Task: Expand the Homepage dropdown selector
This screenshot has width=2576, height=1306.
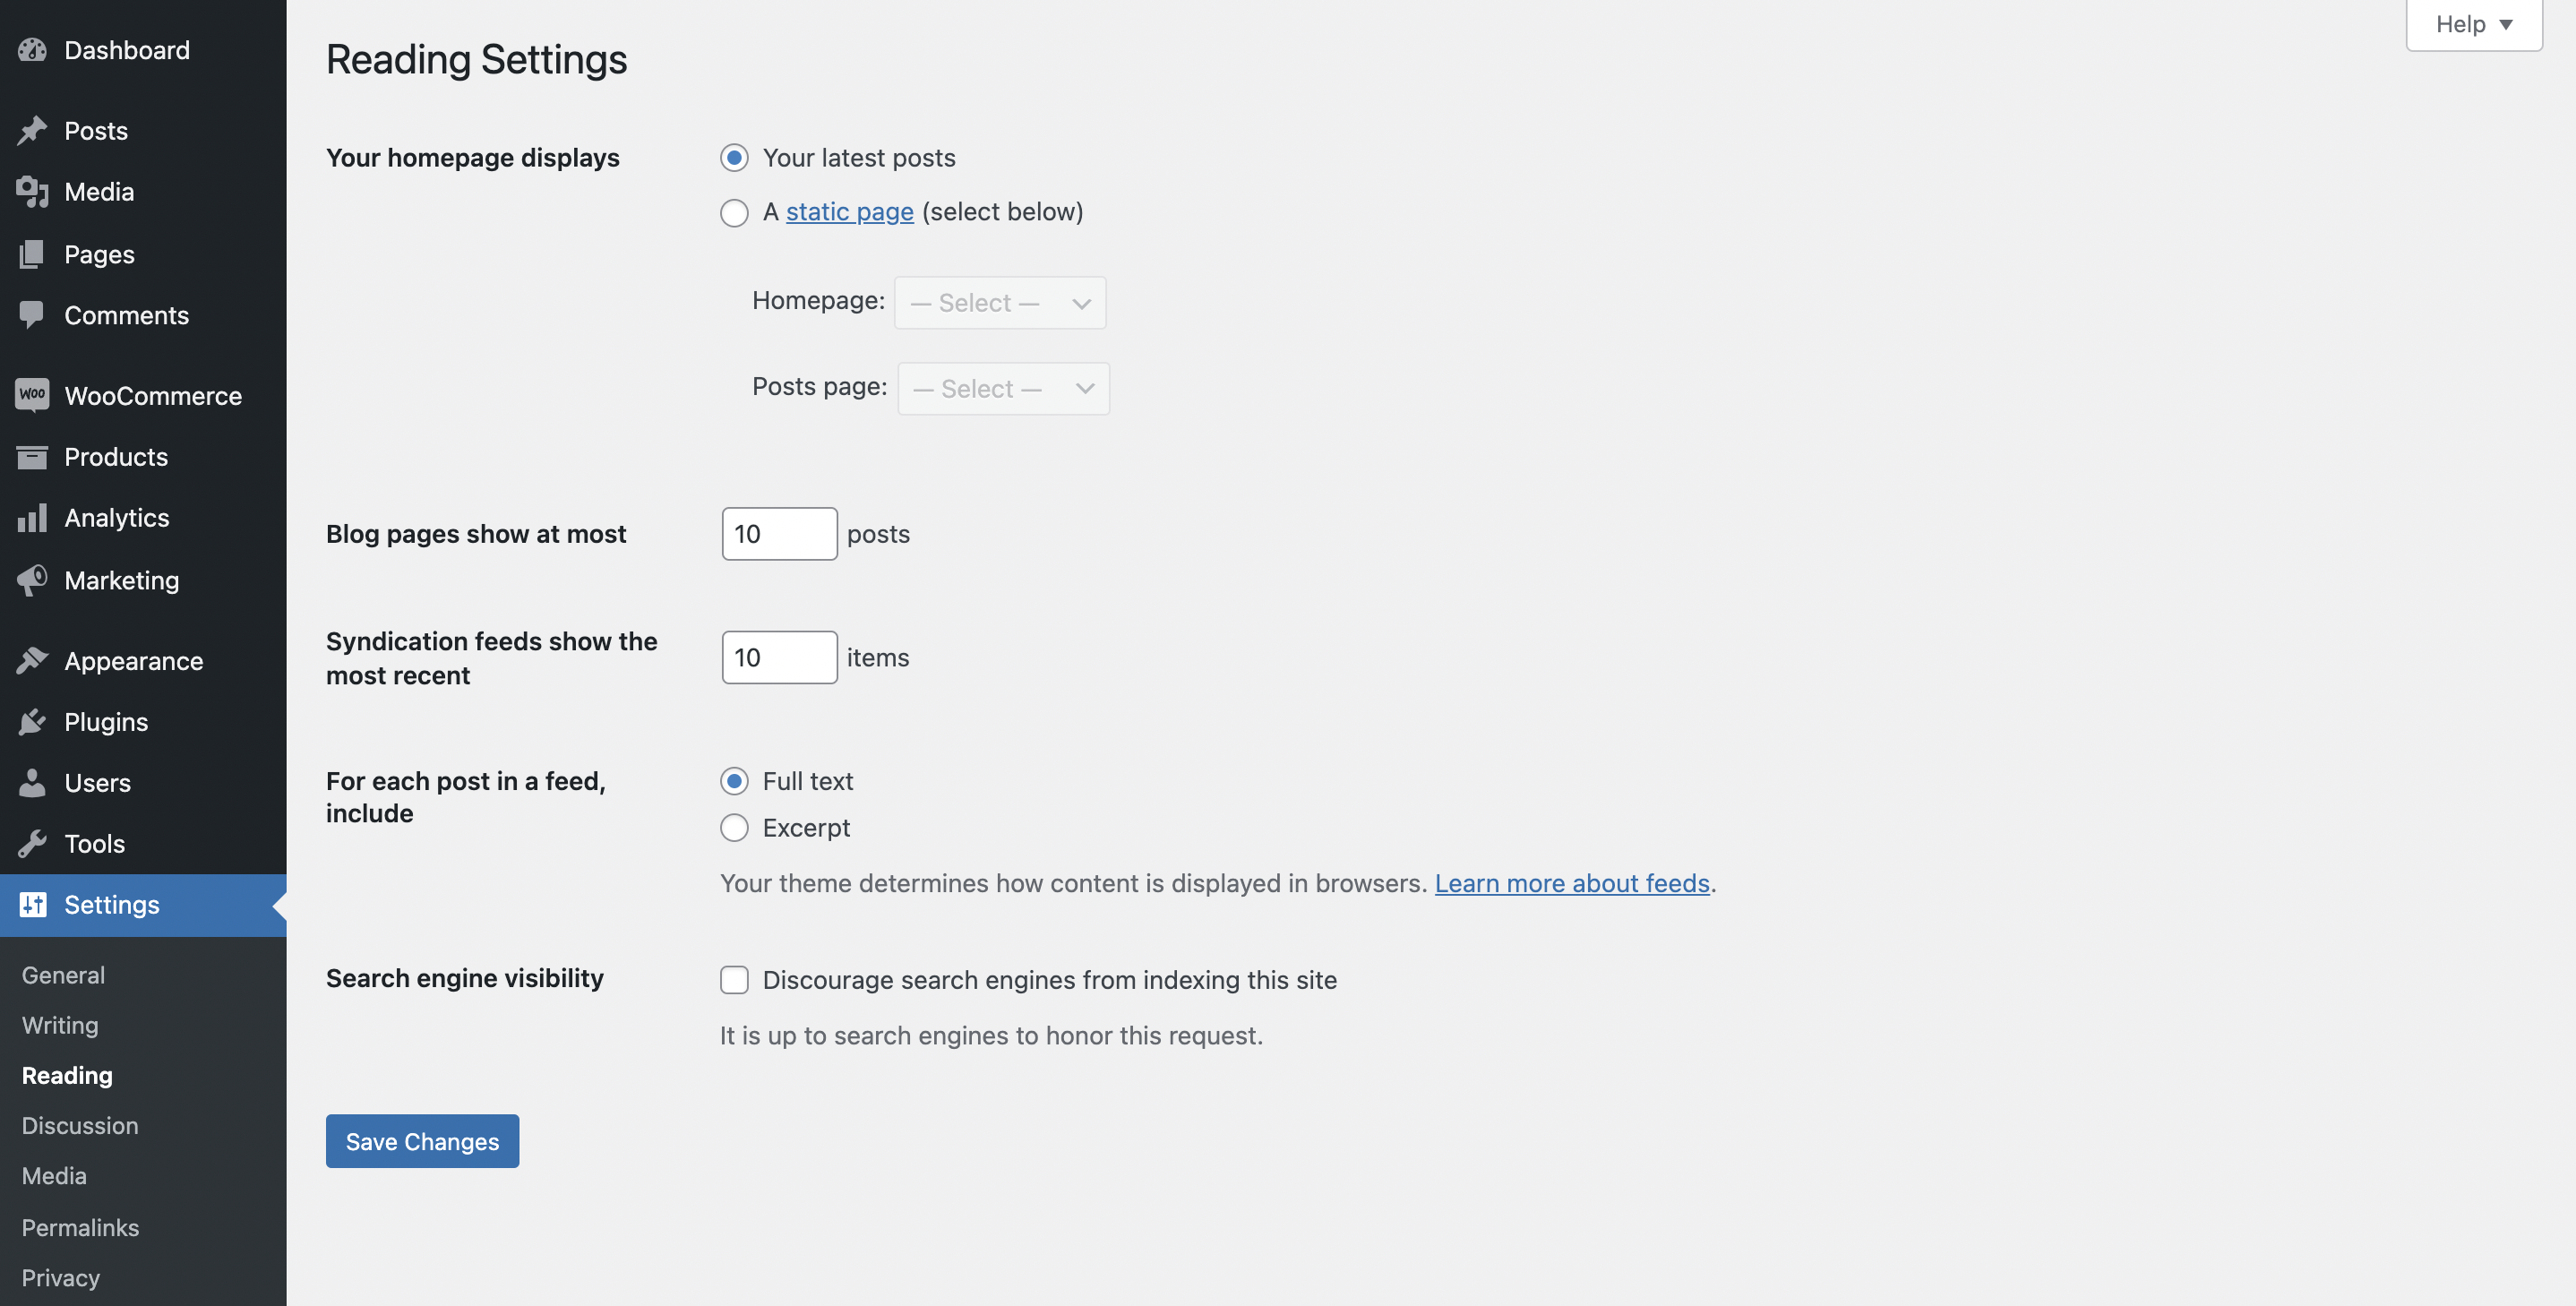Action: pyautogui.click(x=998, y=302)
